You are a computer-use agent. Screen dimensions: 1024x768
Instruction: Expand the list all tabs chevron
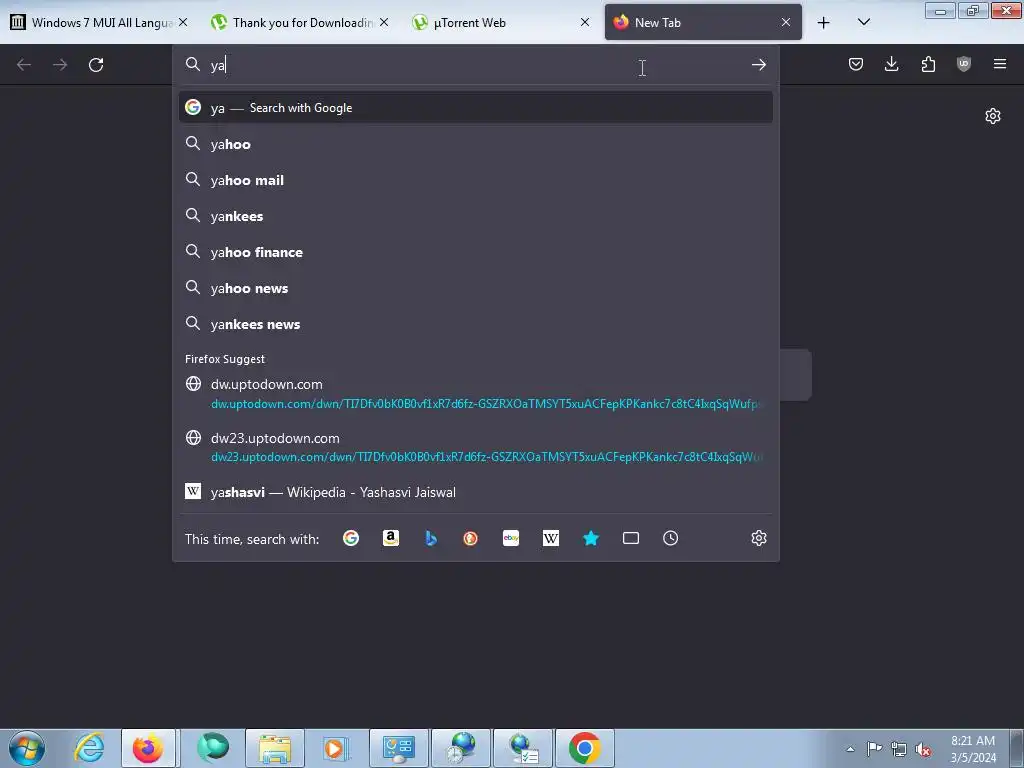click(x=863, y=23)
